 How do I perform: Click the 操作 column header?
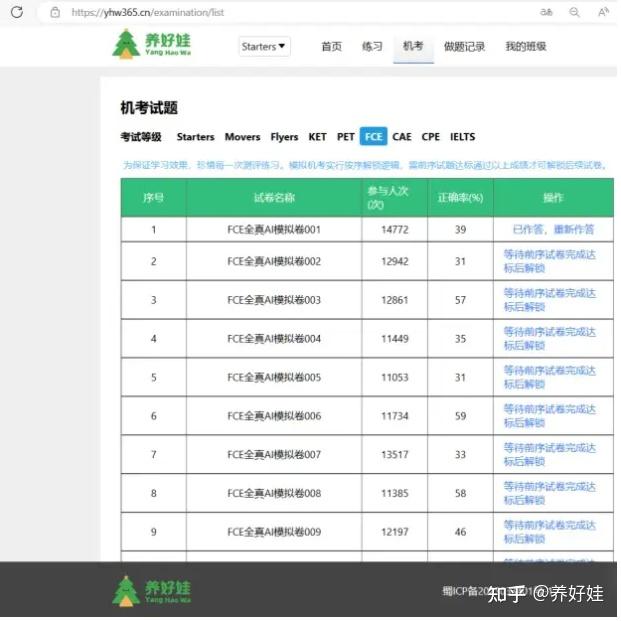tap(553, 197)
